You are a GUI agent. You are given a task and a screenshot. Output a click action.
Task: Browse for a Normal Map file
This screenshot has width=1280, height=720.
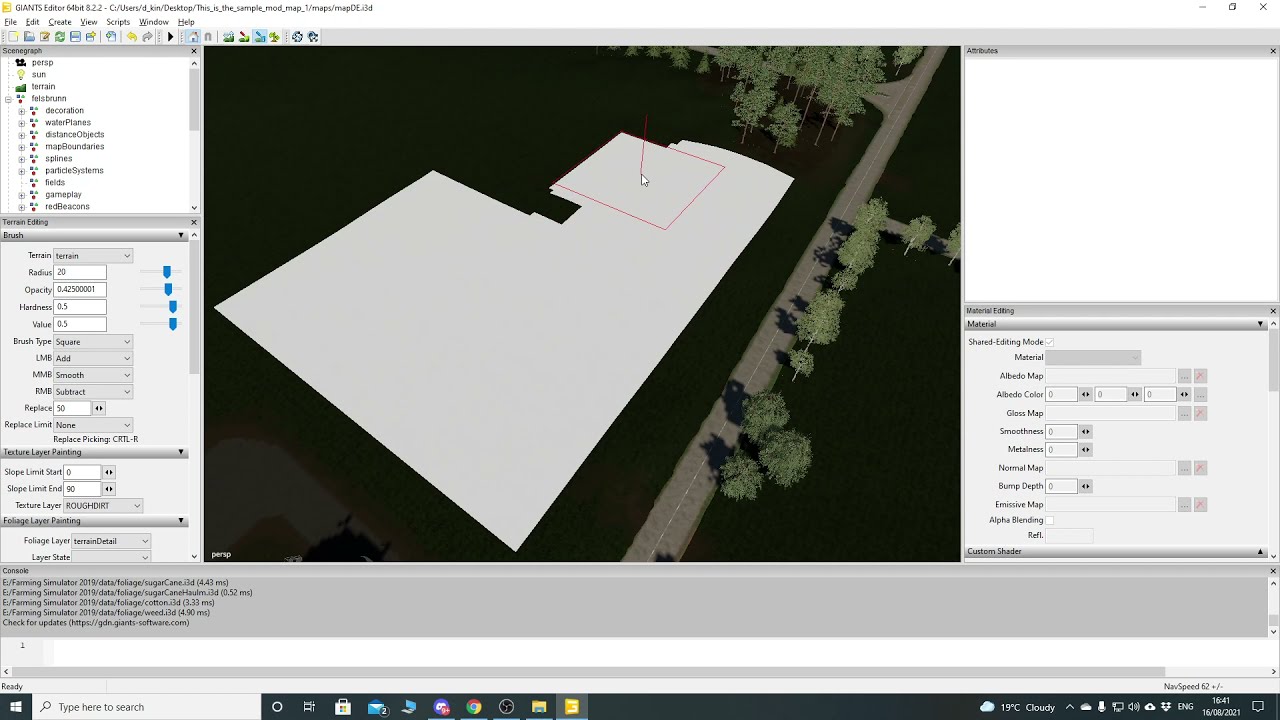tap(1184, 468)
